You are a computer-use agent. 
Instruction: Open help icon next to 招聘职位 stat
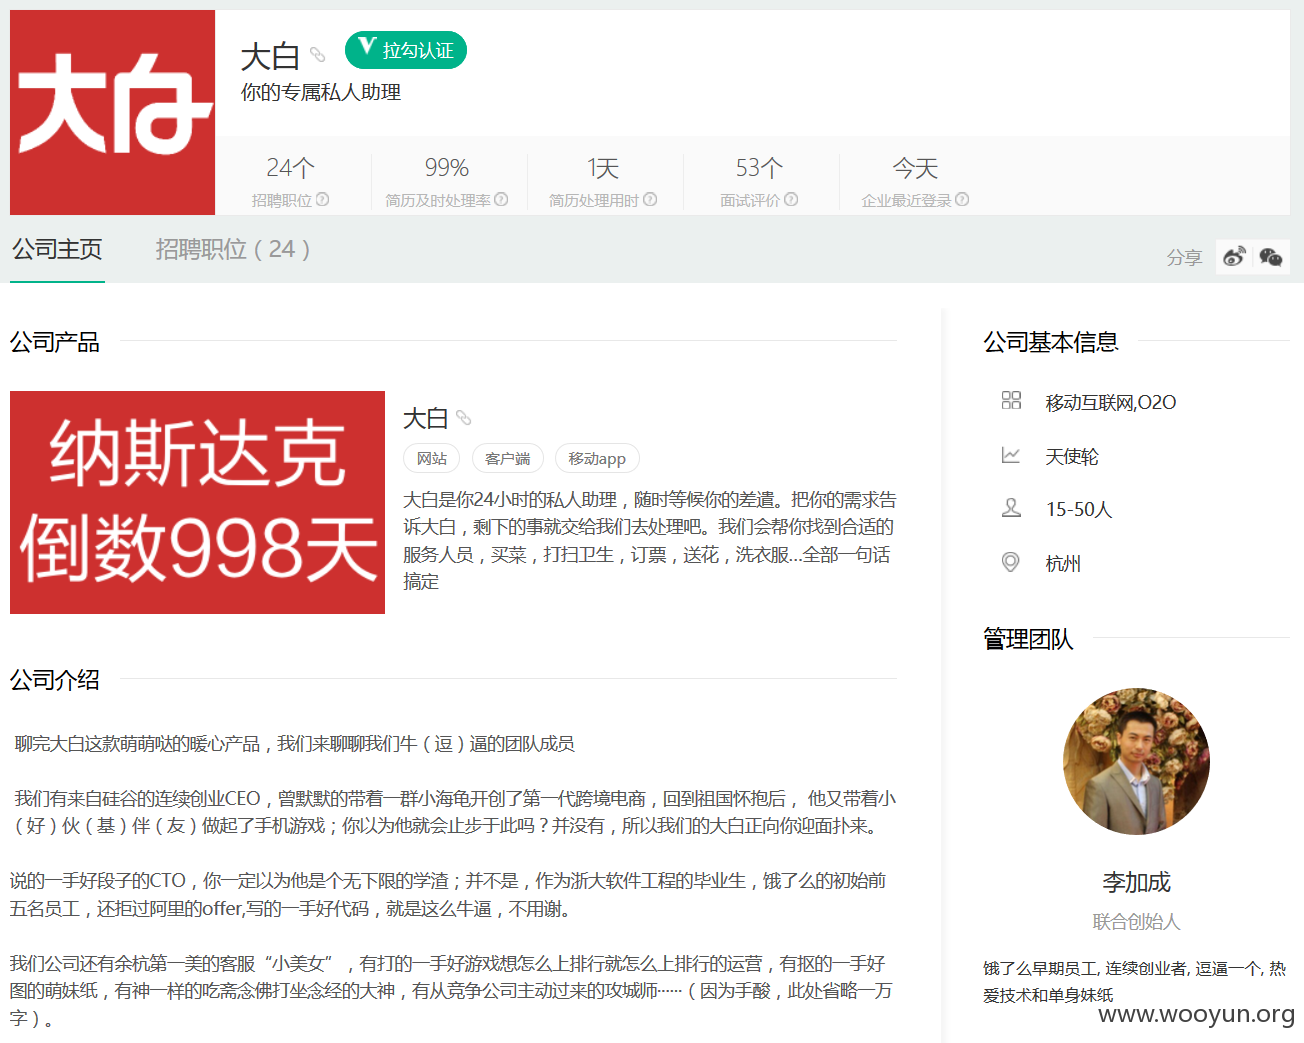click(x=322, y=199)
